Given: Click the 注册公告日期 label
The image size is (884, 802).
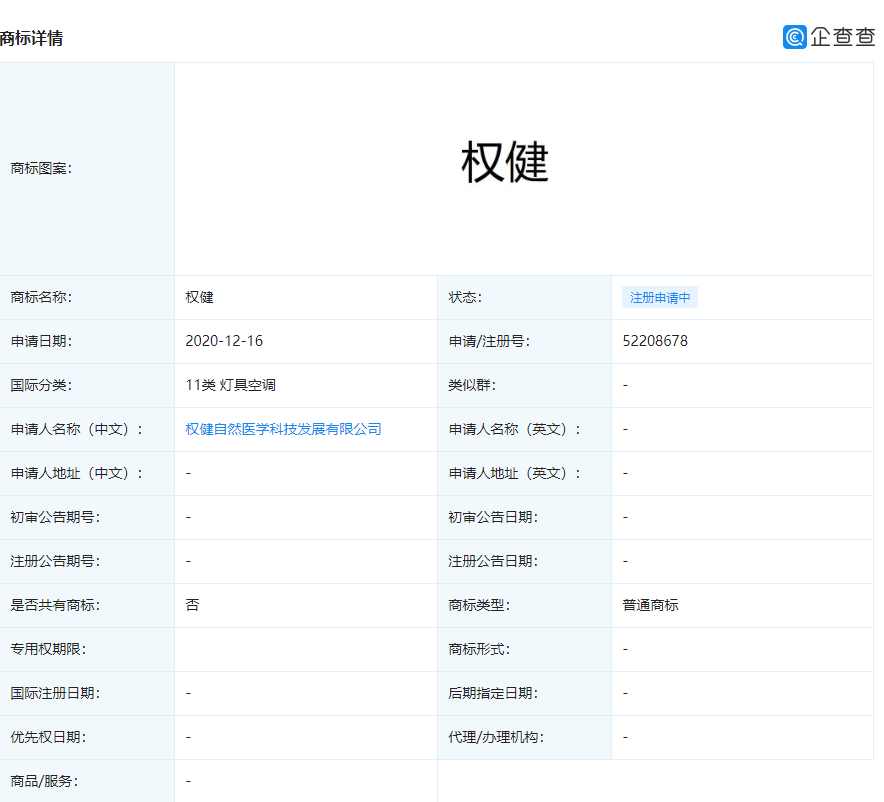Looking at the screenshot, I should (x=493, y=561).
